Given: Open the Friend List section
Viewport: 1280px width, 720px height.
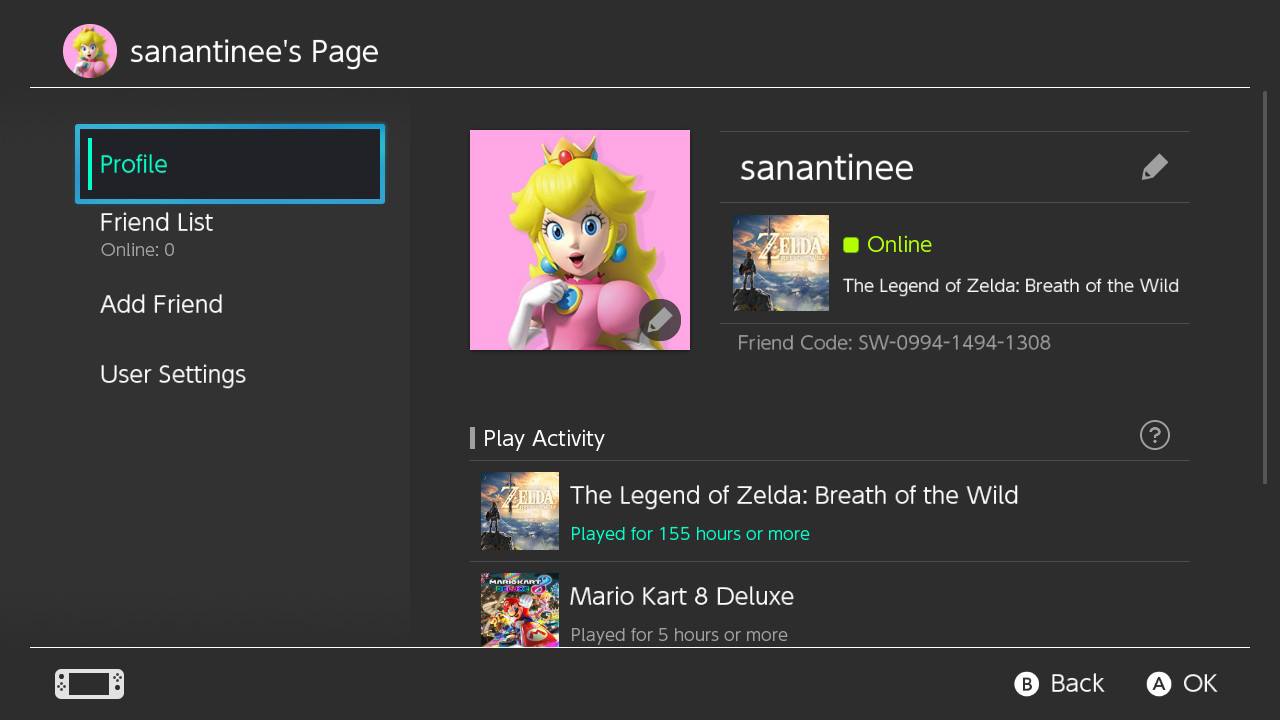Looking at the screenshot, I should pos(230,234).
